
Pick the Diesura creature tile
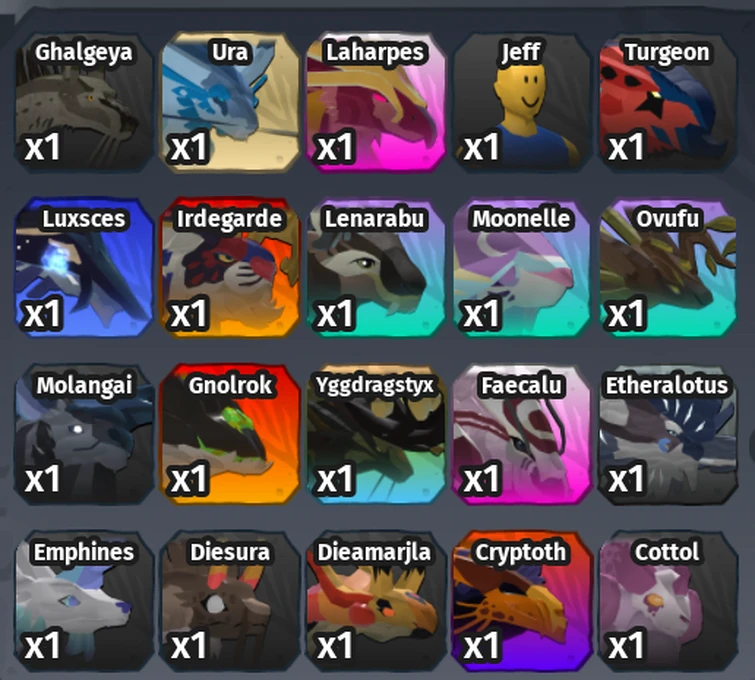pos(230,601)
